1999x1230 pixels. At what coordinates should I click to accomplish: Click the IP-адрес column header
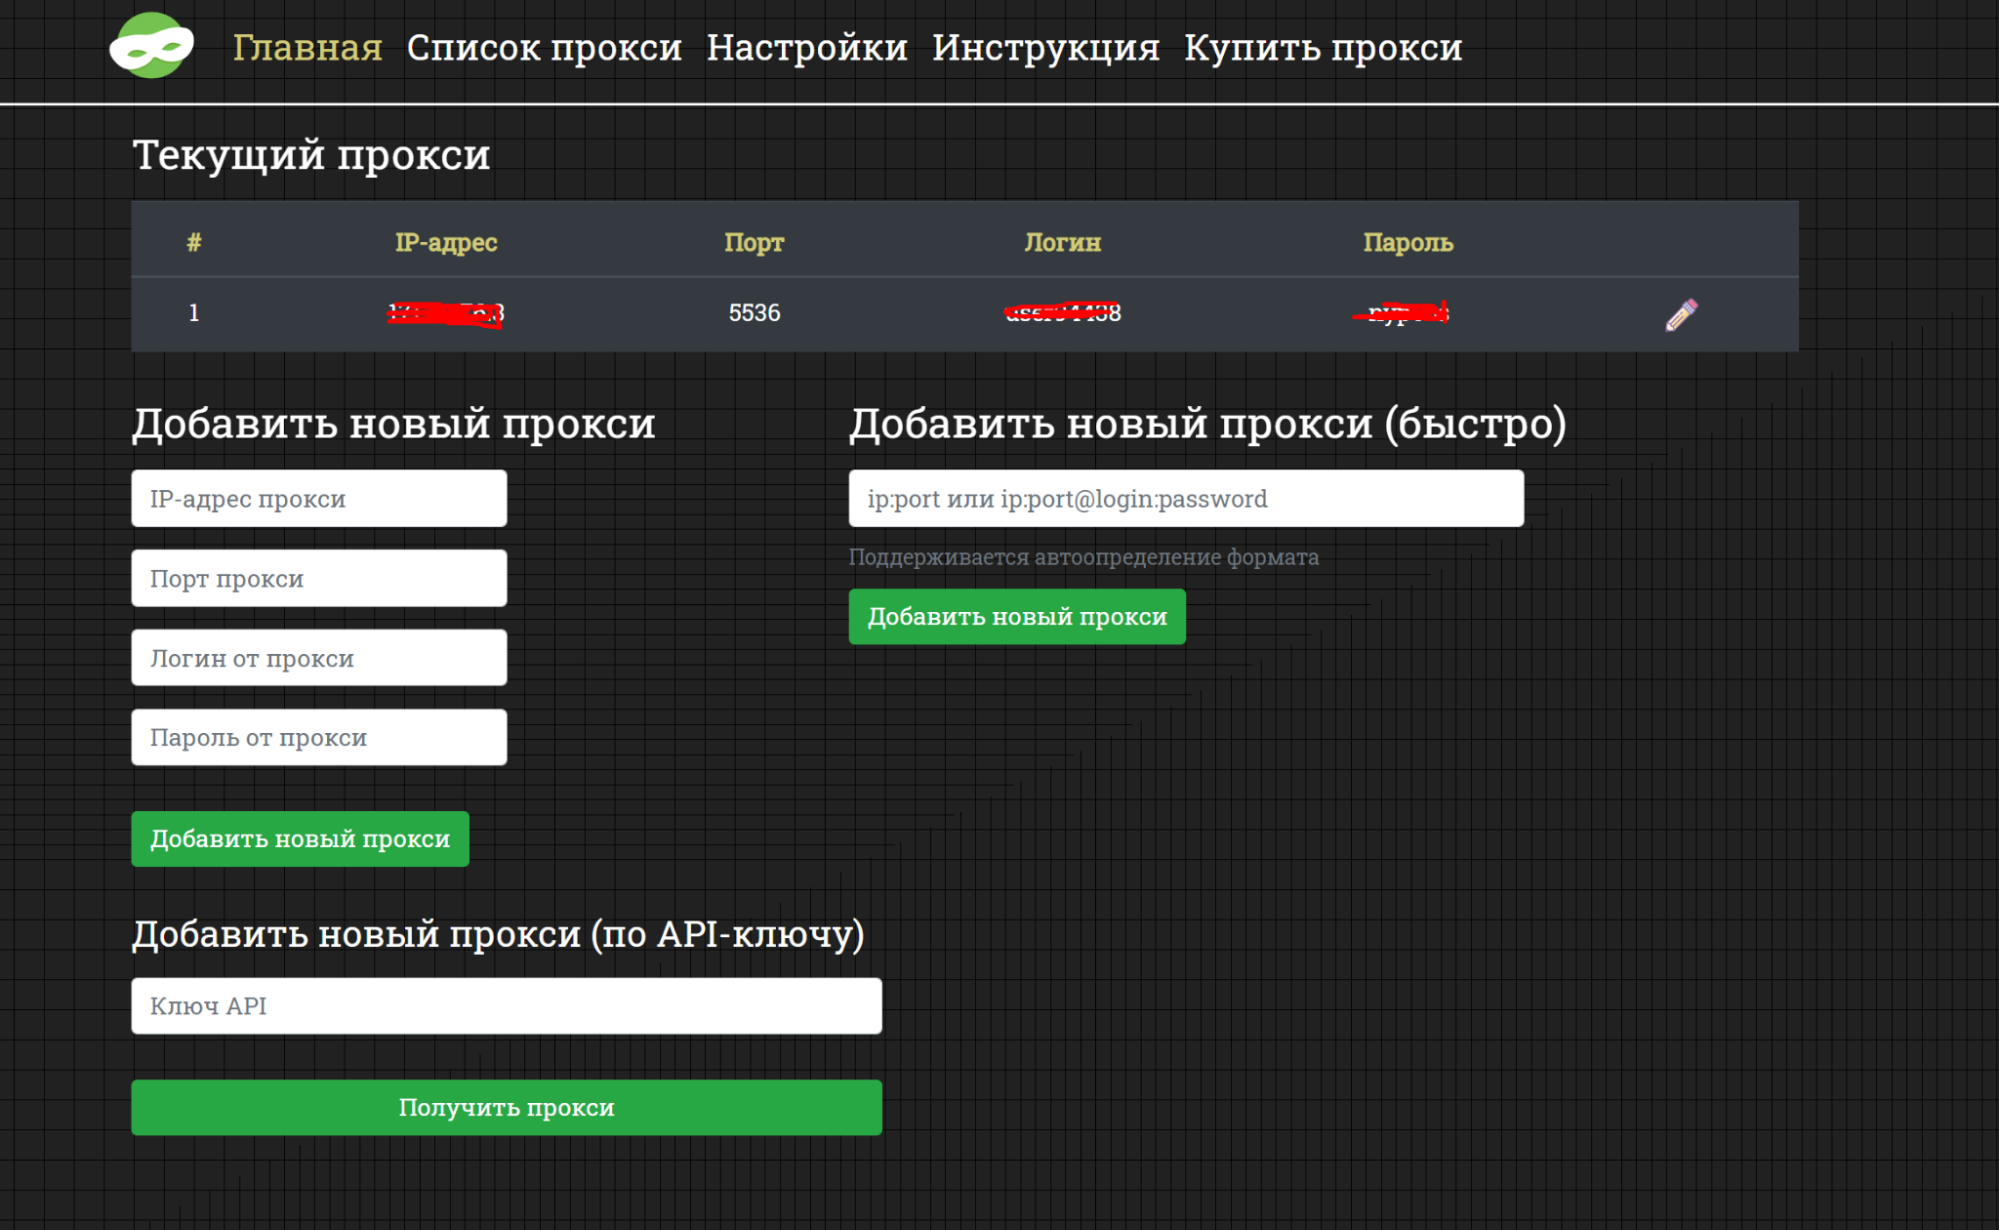point(446,242)
